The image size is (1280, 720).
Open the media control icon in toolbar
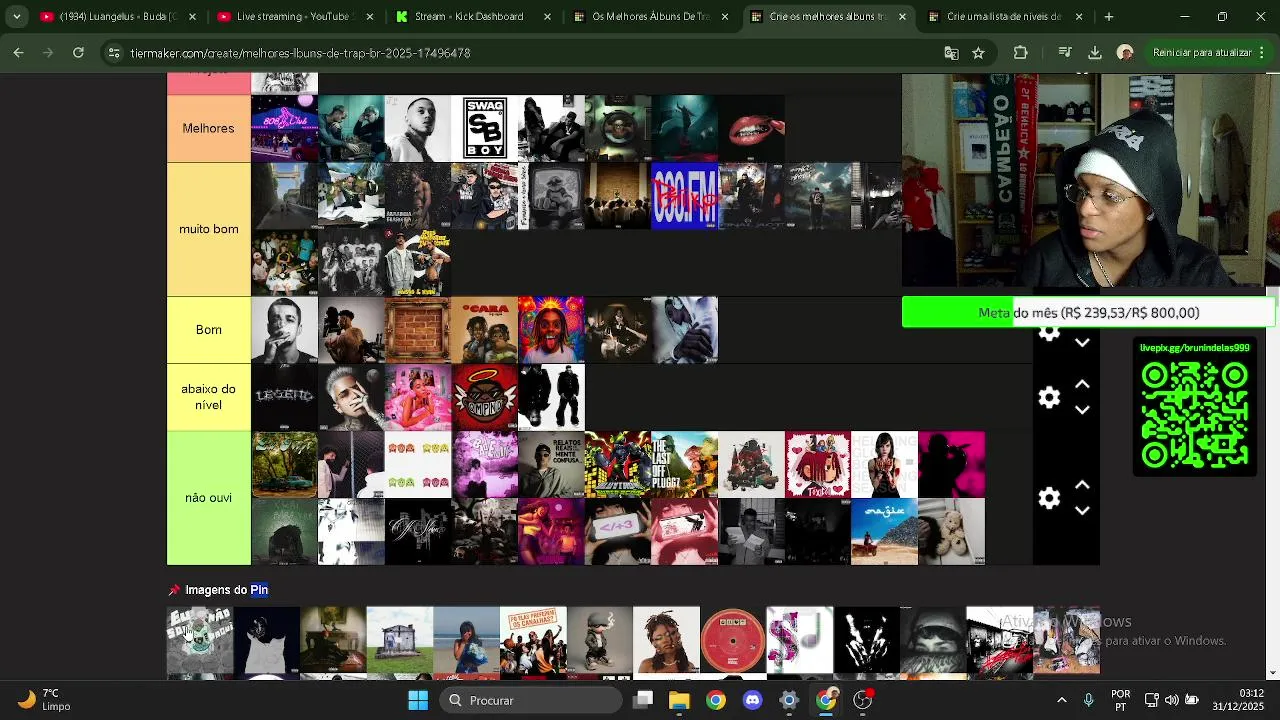(x=1065, y=53)
